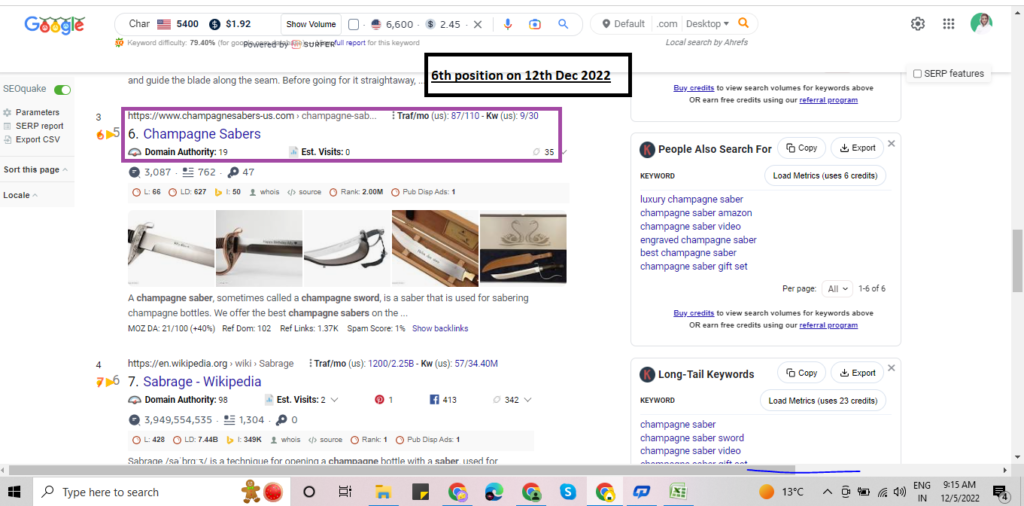The height and width of the screenshot is (506, 1024).
Task: Clear the search box with the X icon
Action: click(x=477, y=25)
